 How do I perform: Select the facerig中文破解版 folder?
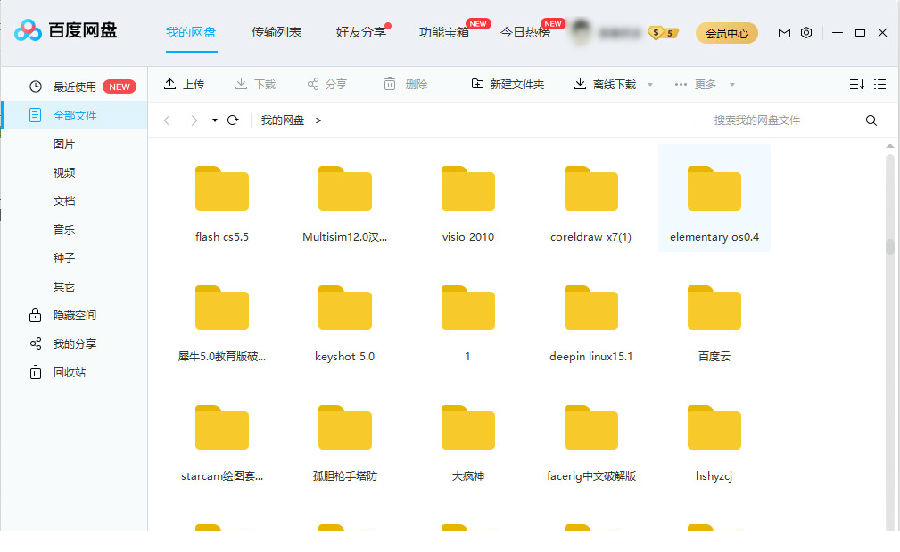pyautogui.click(x=591, y=443)
